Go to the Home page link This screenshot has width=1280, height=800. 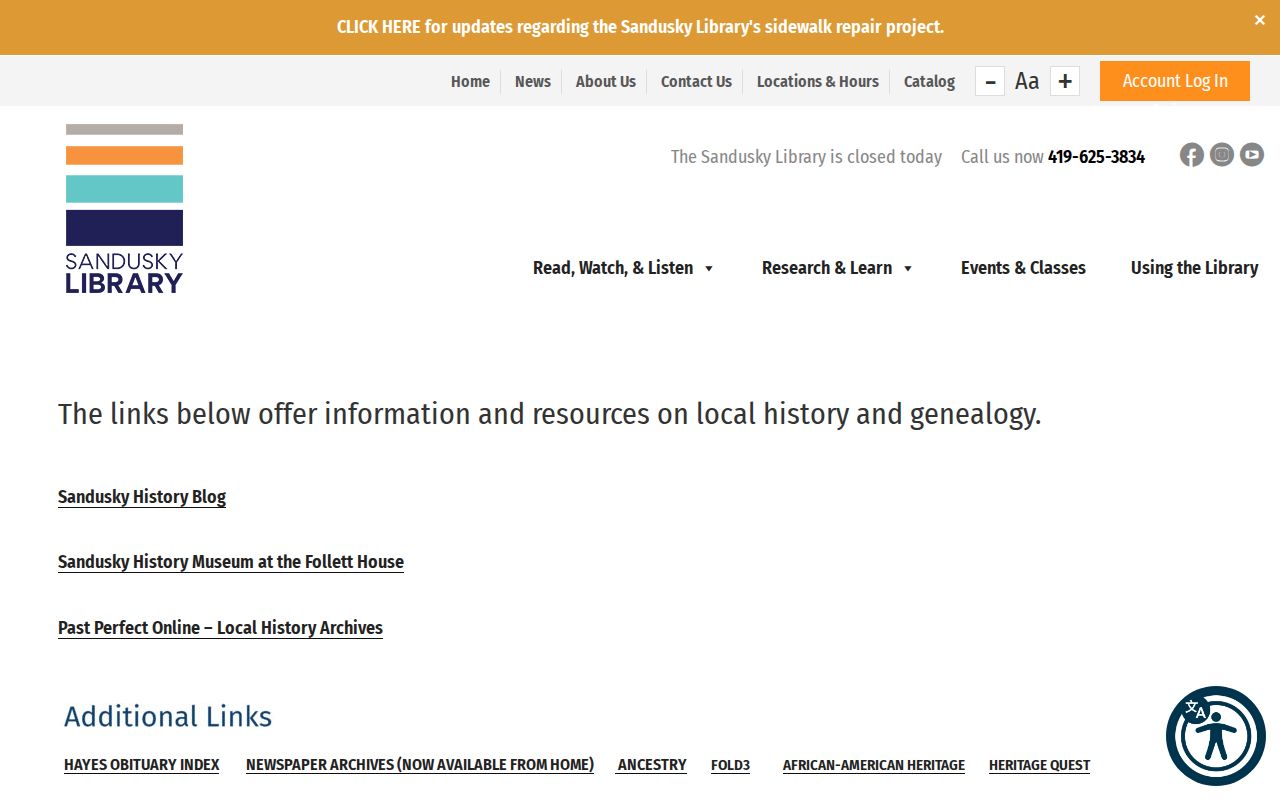(470, 82)
